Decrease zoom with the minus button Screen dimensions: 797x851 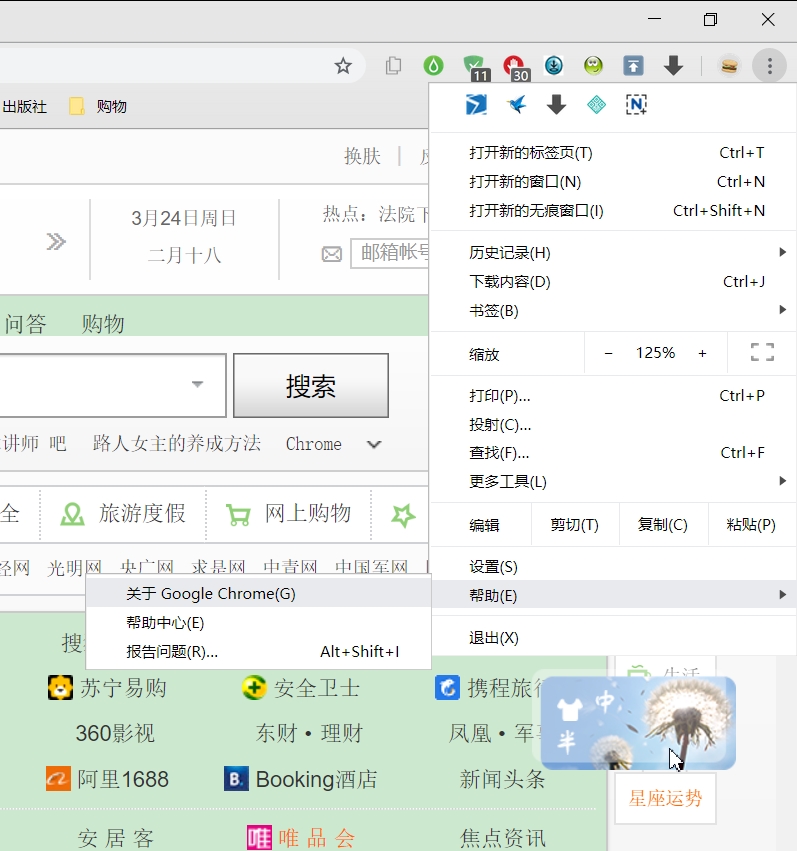609,353
